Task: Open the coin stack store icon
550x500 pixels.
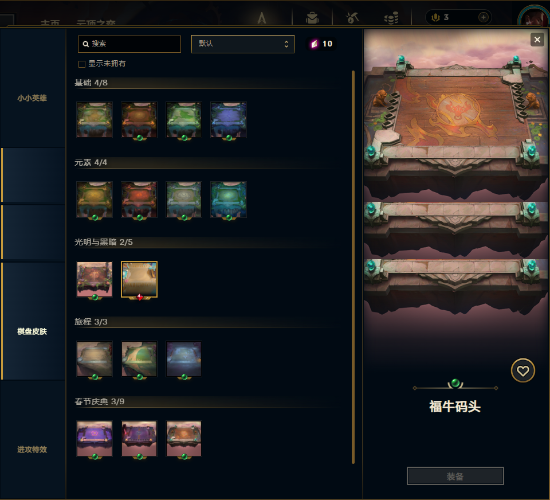Action: click(x=391, y=18)
